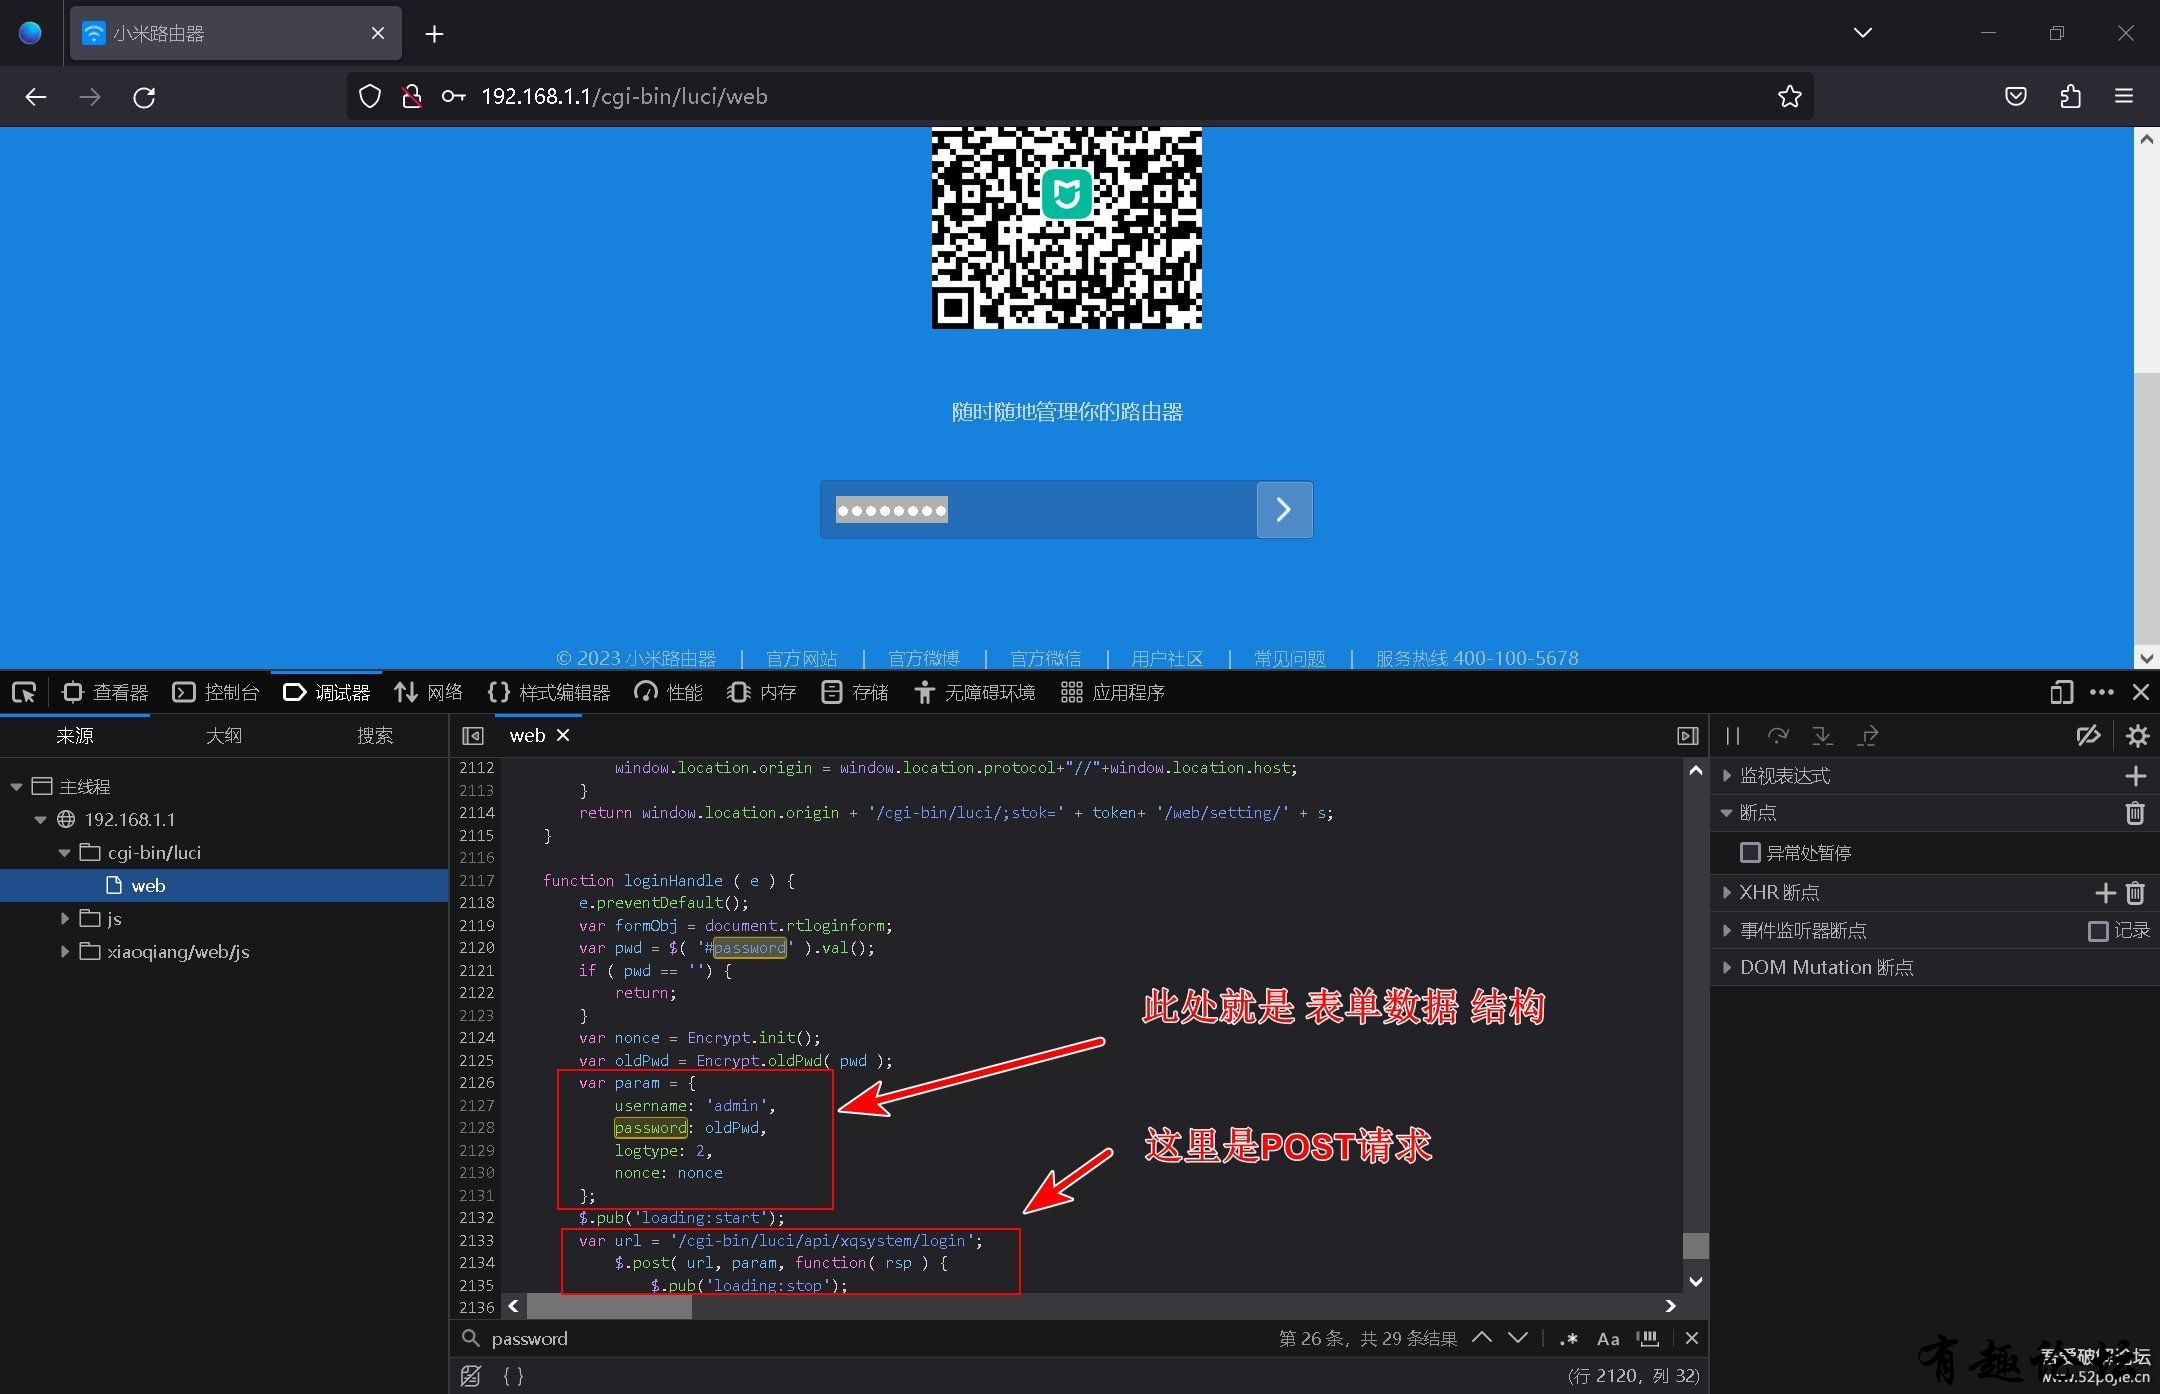Expand the xiaoqiang/web/js folder
This screenshot has height=1394, width=2160.
click(x=64, y=952)
